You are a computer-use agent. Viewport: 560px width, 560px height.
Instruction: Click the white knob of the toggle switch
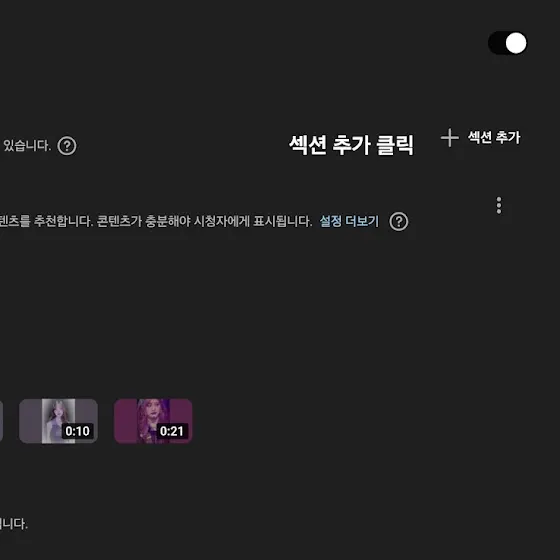[x=516, y=43]
